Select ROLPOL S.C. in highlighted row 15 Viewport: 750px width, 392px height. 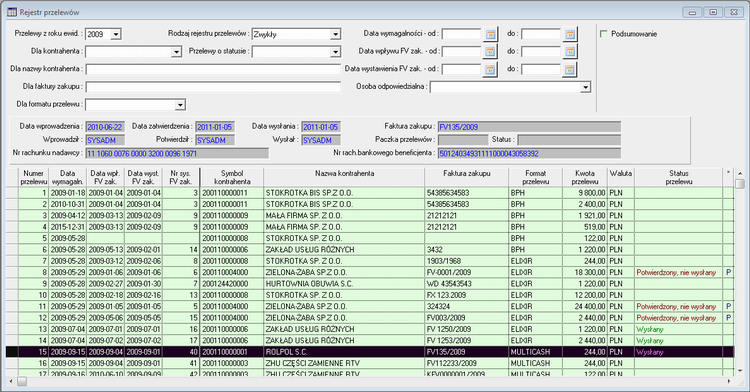pyautogui.click(x=286, y=352)
